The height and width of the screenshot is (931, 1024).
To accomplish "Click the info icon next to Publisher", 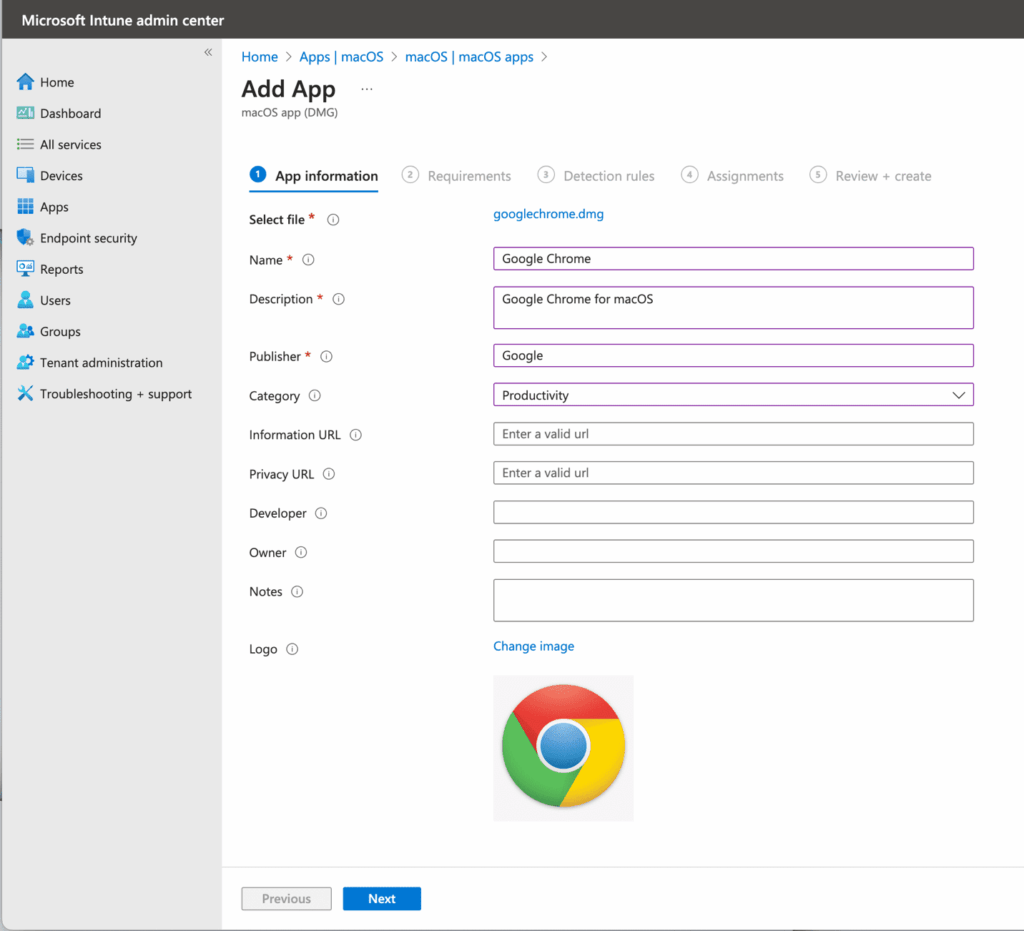I will [x=326, y=356].
